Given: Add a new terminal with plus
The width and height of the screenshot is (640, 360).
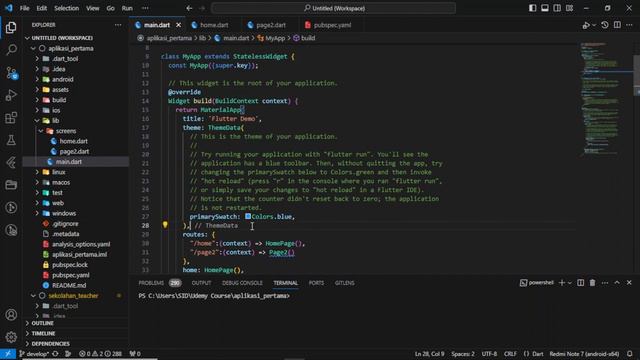Looking at the screenshot, I should [x=562, y=282].
